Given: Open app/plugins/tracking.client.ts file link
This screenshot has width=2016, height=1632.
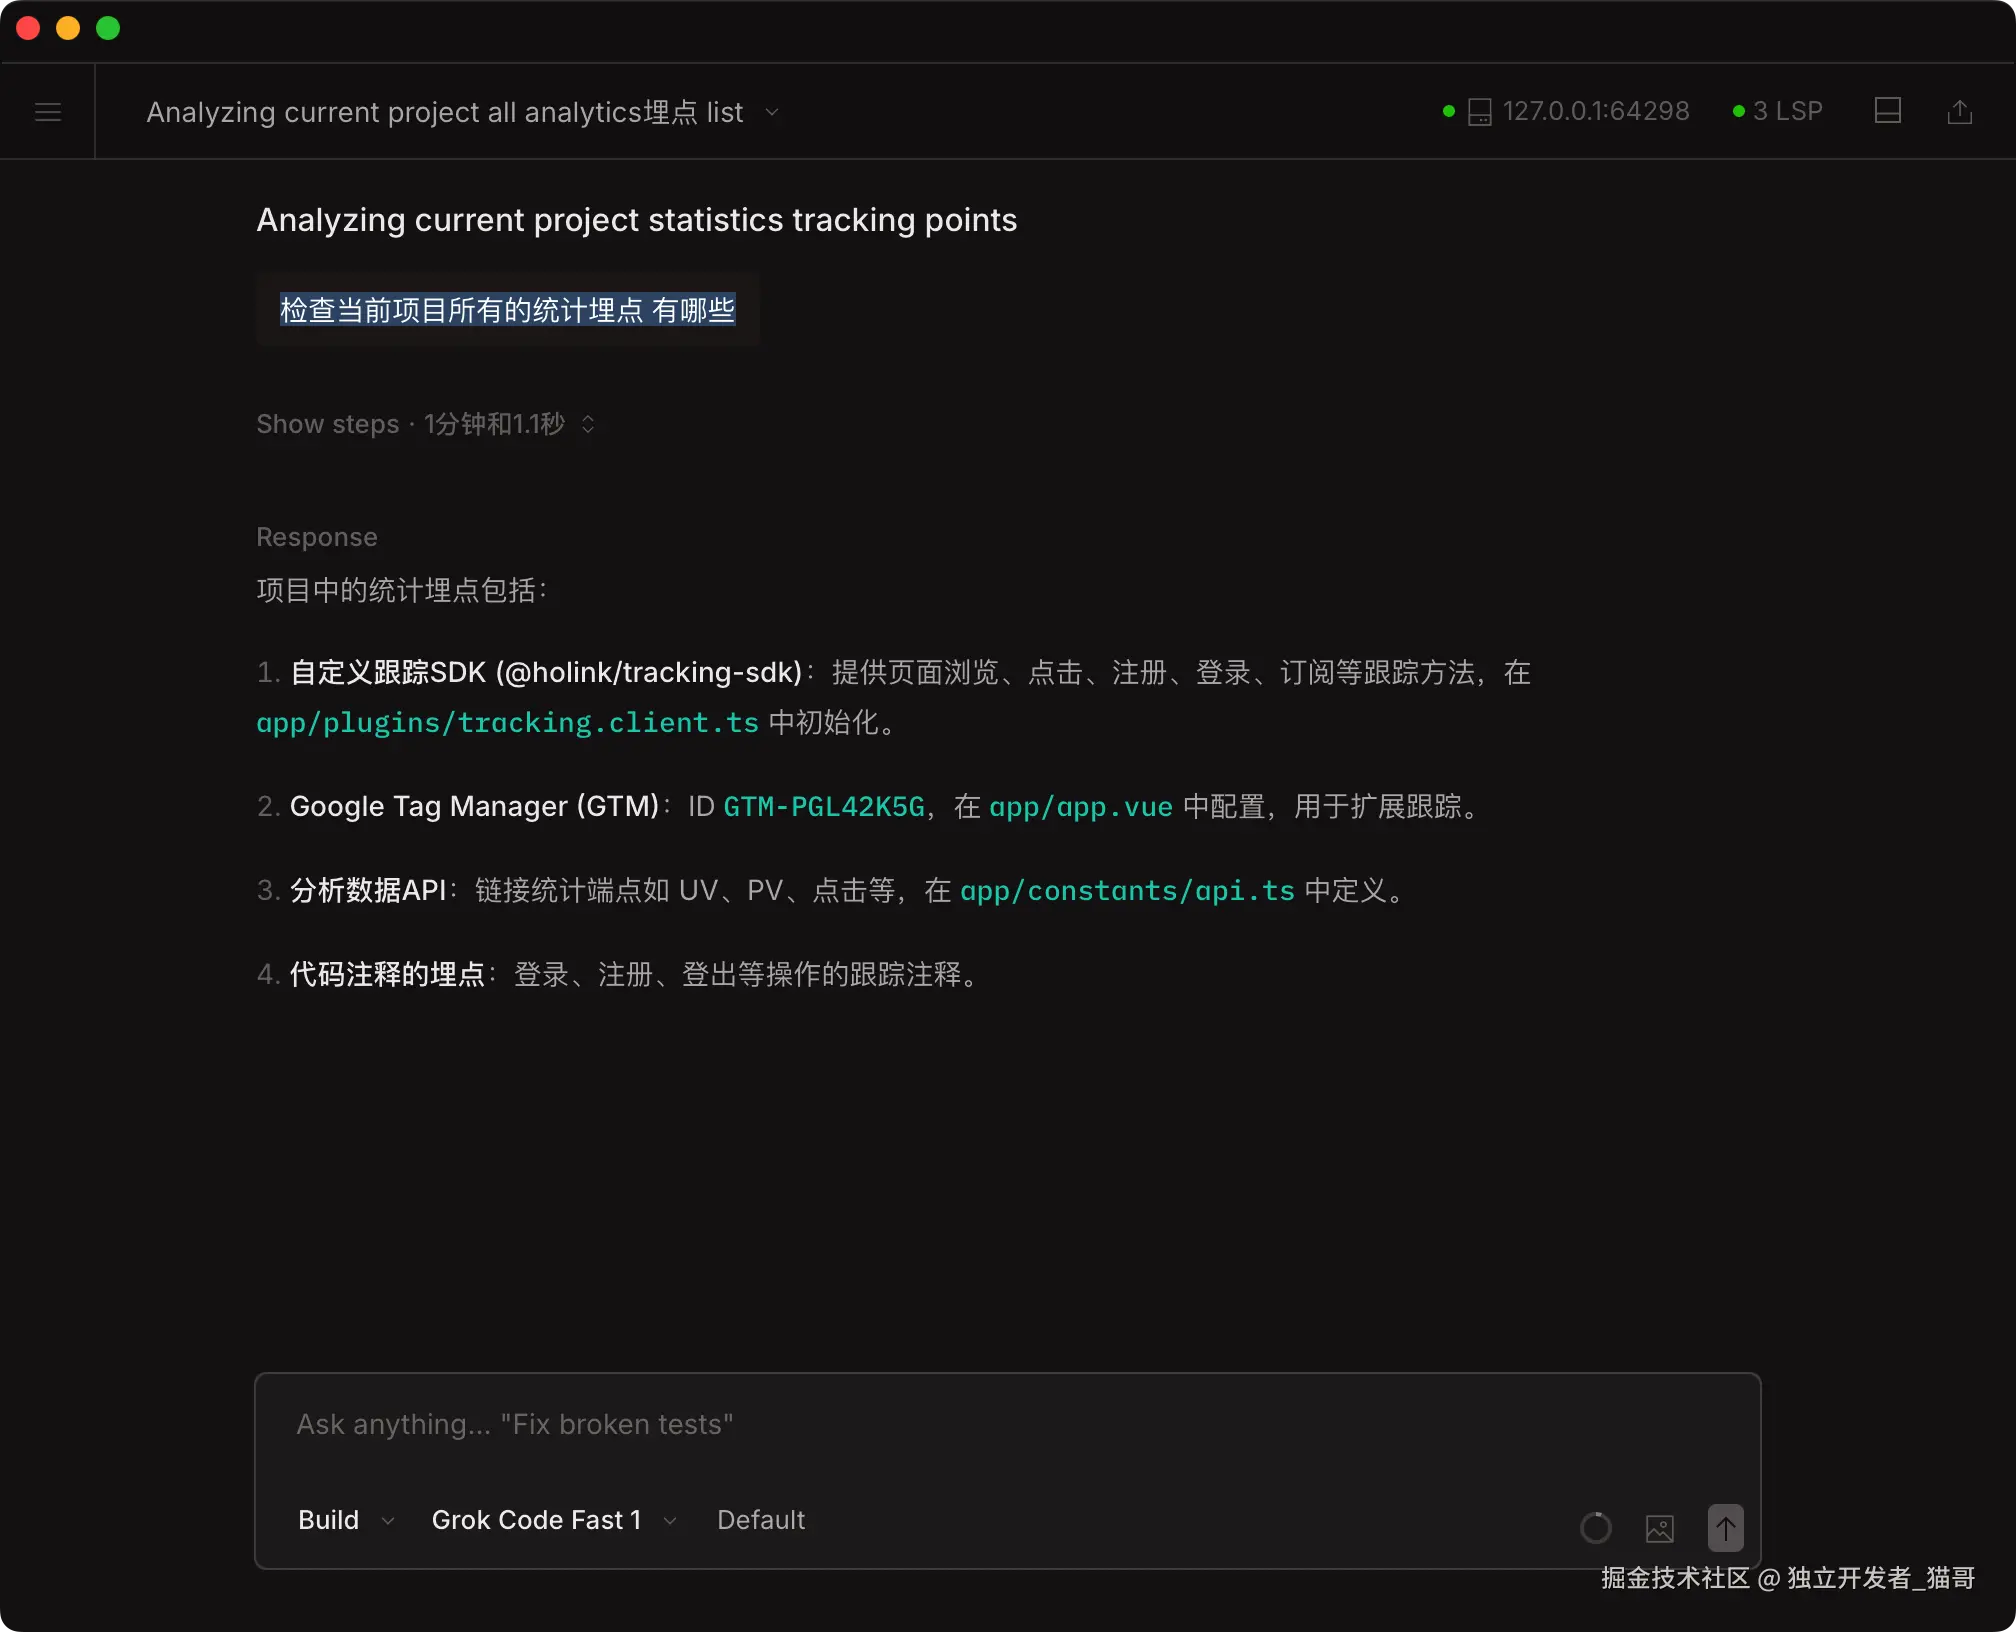Looking at the screenshot, I should point(508,722).
